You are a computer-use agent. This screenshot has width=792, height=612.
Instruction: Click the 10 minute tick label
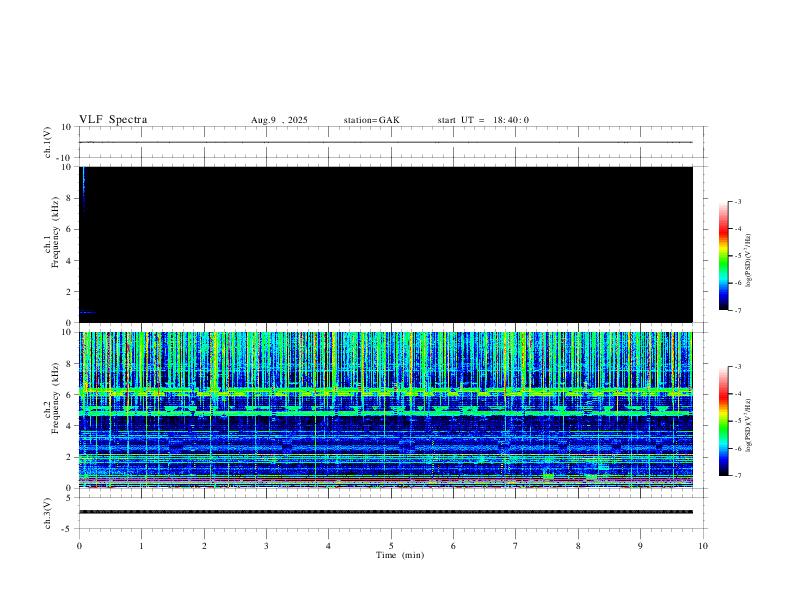tap(703, 546)
